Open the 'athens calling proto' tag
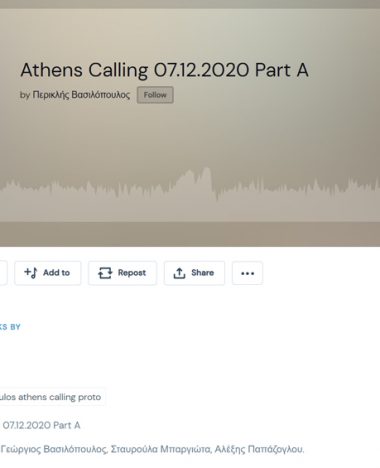 click(51, 397)
